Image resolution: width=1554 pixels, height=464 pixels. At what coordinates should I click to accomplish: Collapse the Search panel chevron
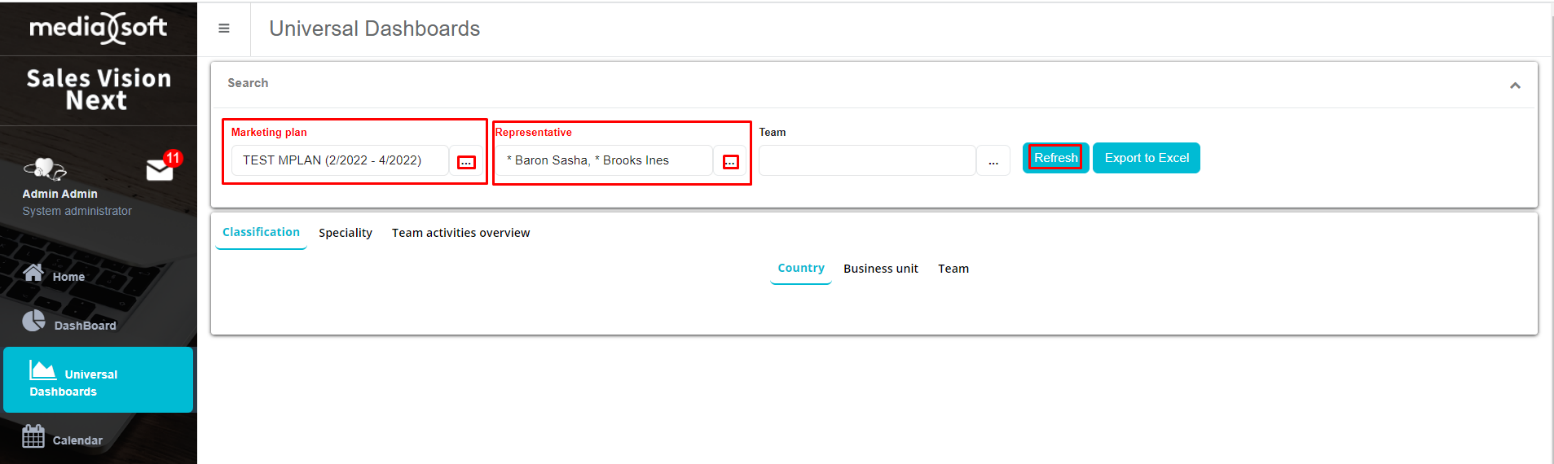click(1515, 85)
